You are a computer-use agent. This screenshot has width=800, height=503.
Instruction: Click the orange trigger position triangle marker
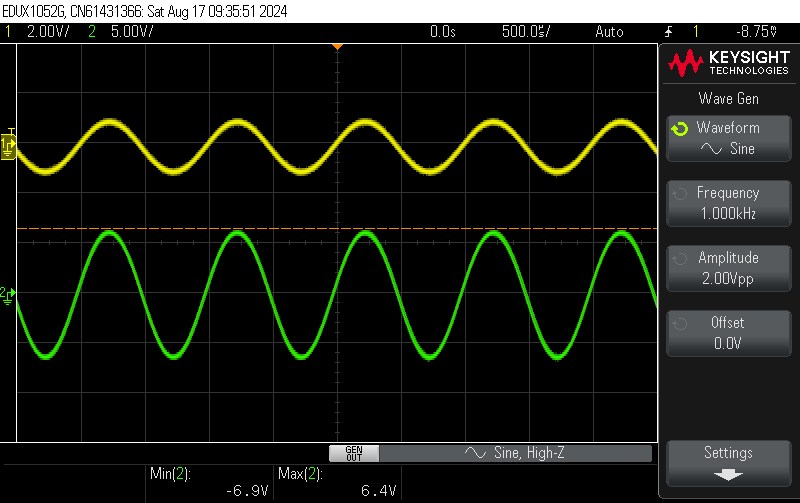[338, 47]
